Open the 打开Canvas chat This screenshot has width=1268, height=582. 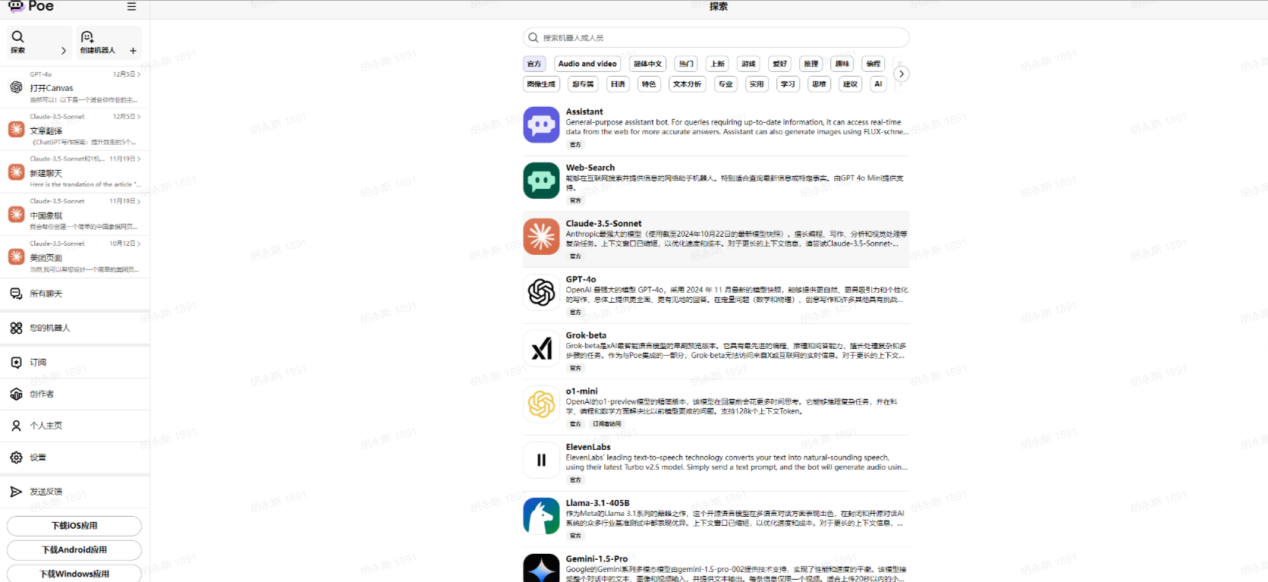(75, 87)
